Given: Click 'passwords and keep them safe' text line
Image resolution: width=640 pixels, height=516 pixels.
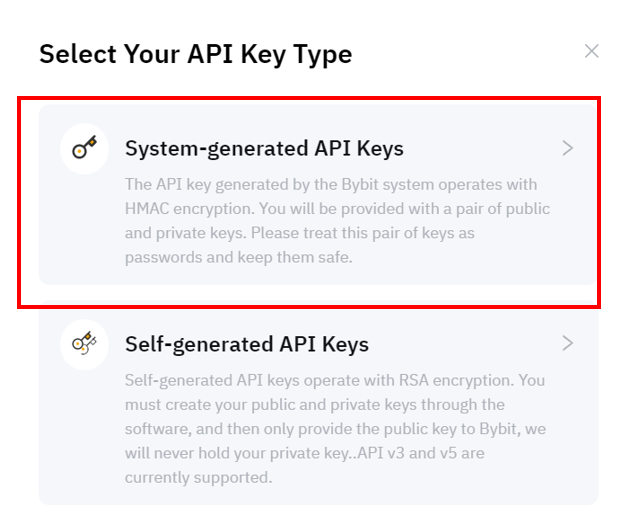Looking at the screenshot, I should coord(238,258).
